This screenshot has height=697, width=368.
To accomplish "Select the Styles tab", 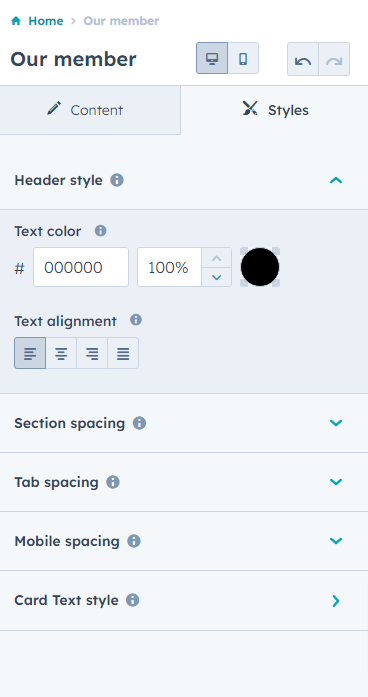I will 274,110.
